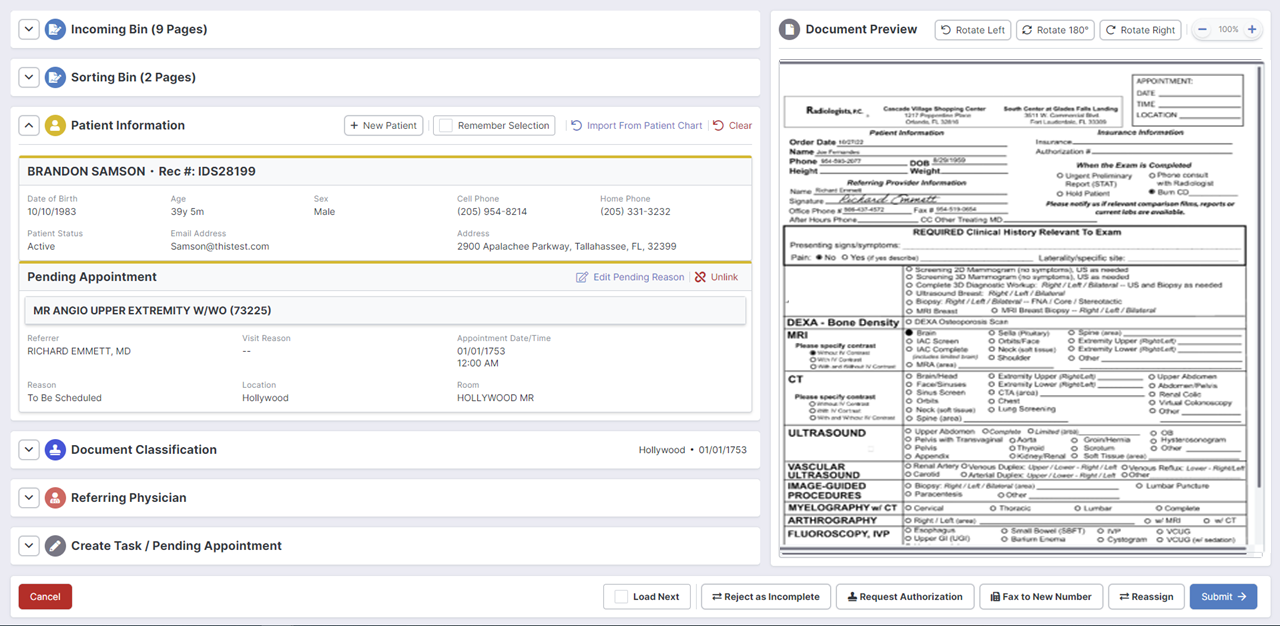Image resolution: width=1280 pixels, height=627 pixels.
Task: Click Rotate 180° button
Action: [1055, 30]
